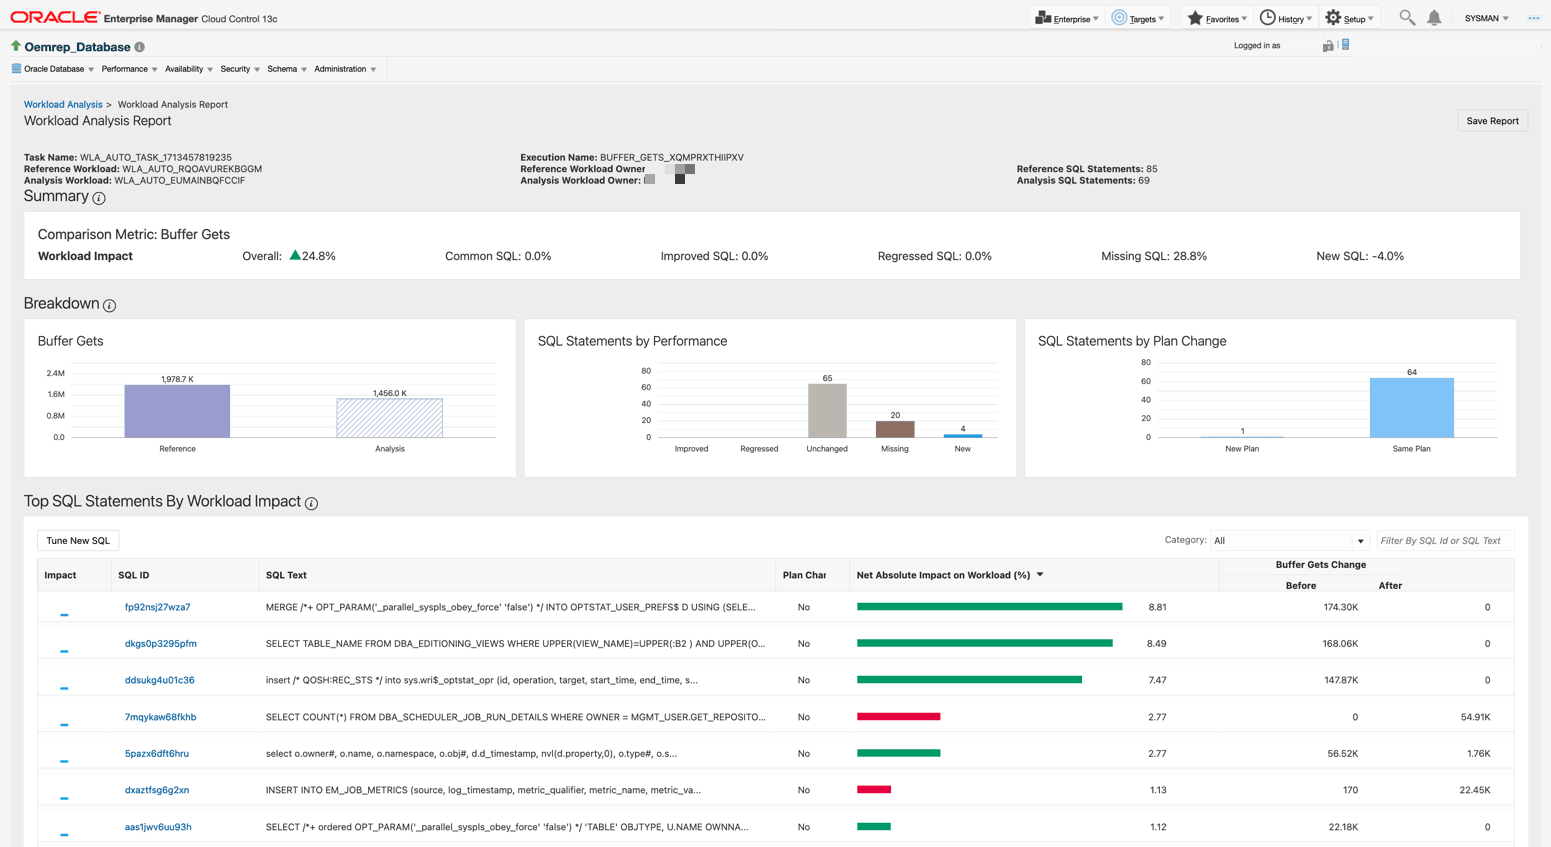Click the red impact bar for 7mqykaw68fkhb
Viewport: 1551px width, 847px height.
[x=898, y=717]
